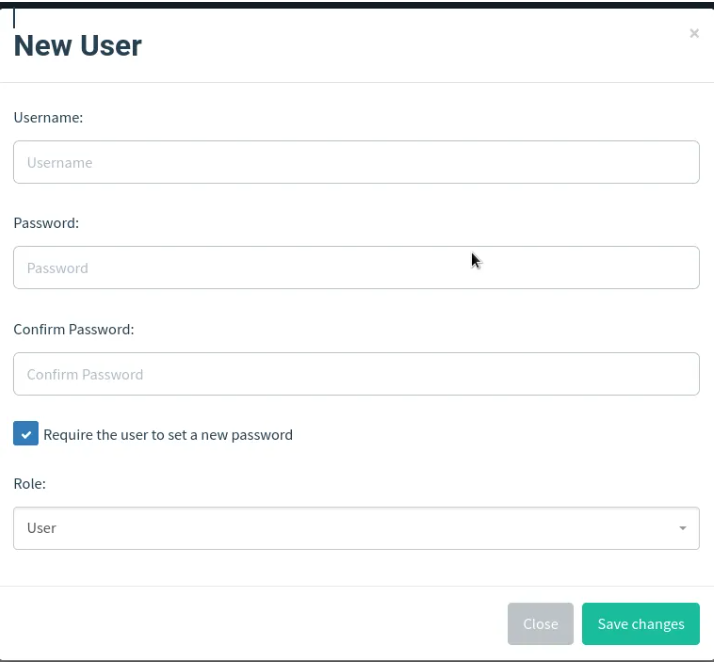Click the 'Require the user to set a new password' label text
Viewport: 724px width, 669px height.
click(x=168, y=435)
